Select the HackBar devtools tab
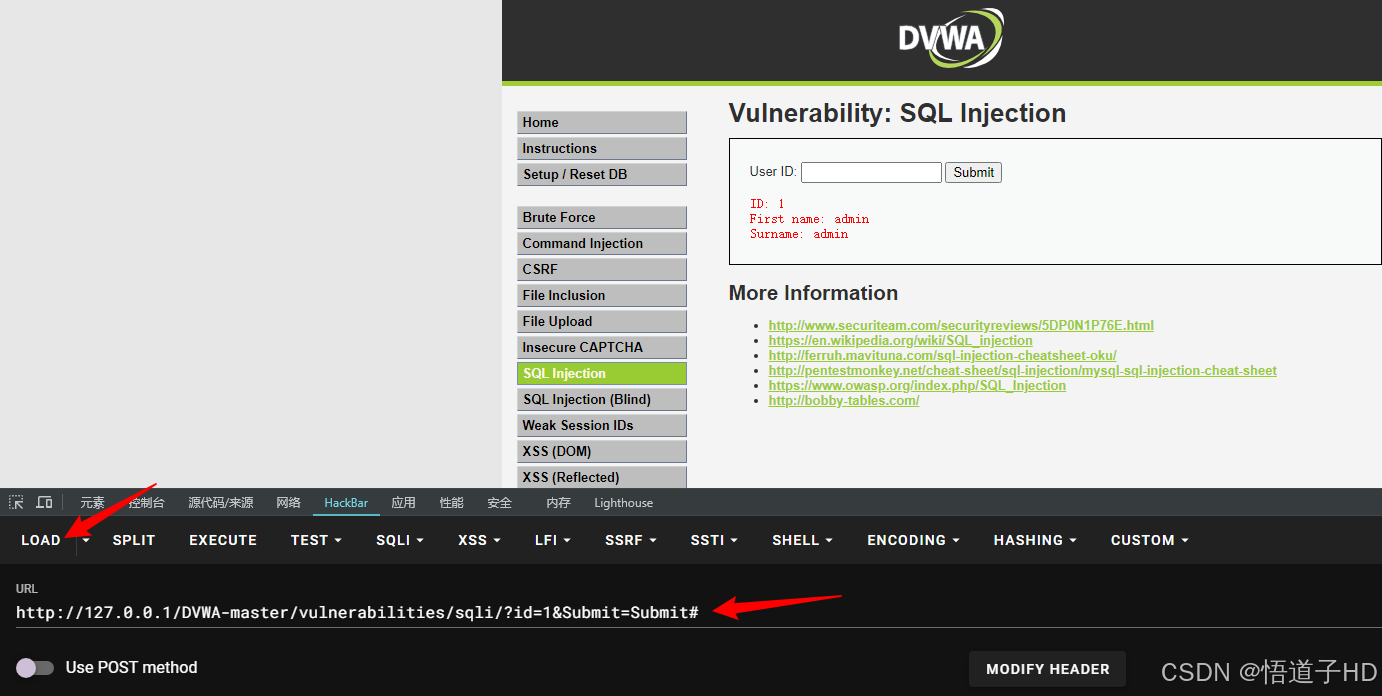Screen dimensions: 1382x696 click(x=346, y=503)
